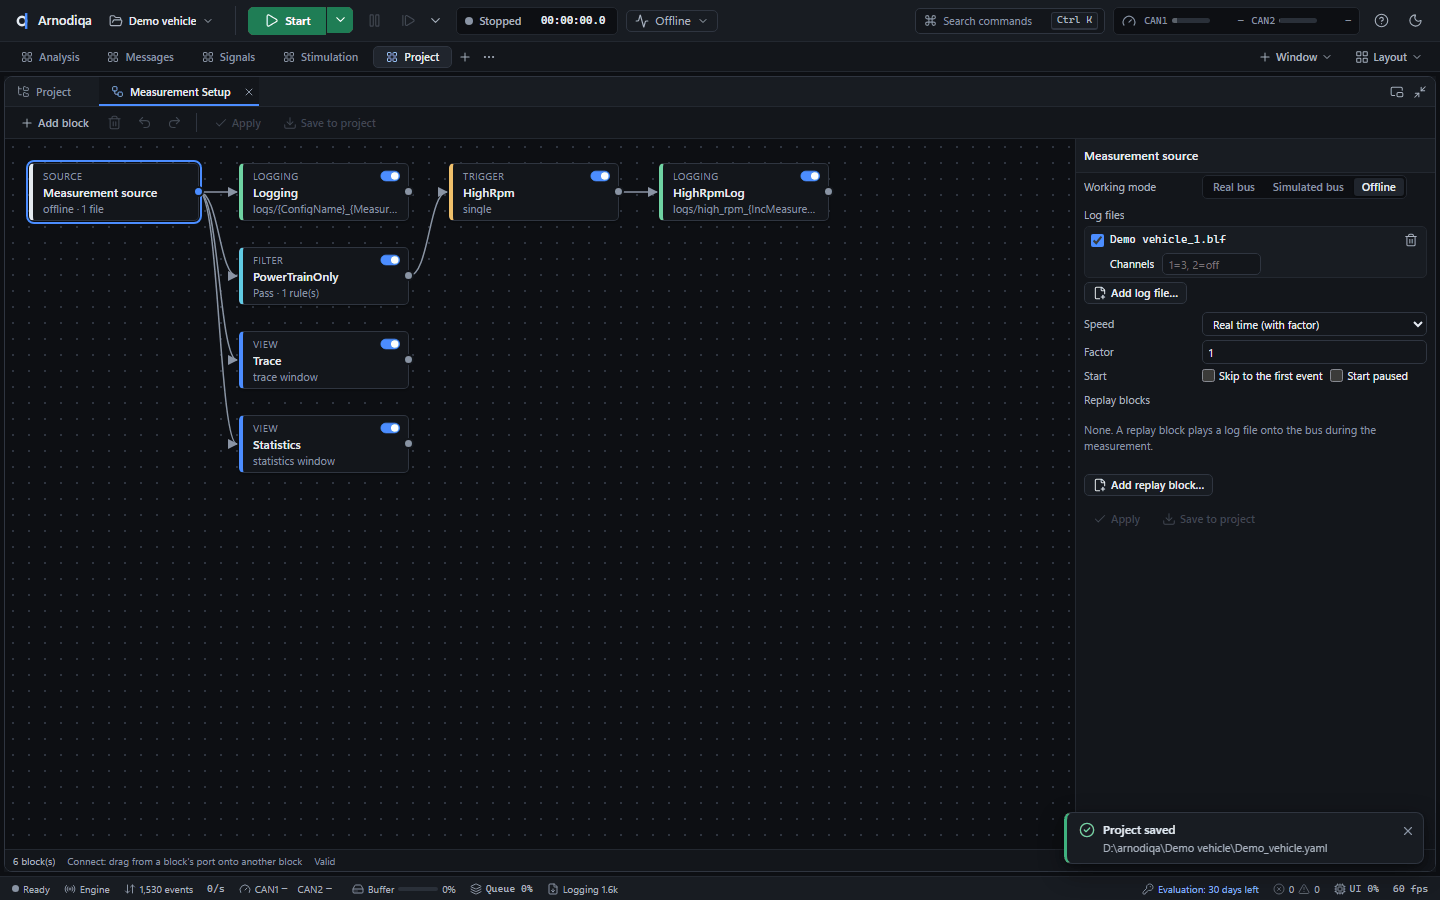The width and height of the screenshot is (1440, 900).
Task: Check Skip to the first event
Action: click(1208, 376)
